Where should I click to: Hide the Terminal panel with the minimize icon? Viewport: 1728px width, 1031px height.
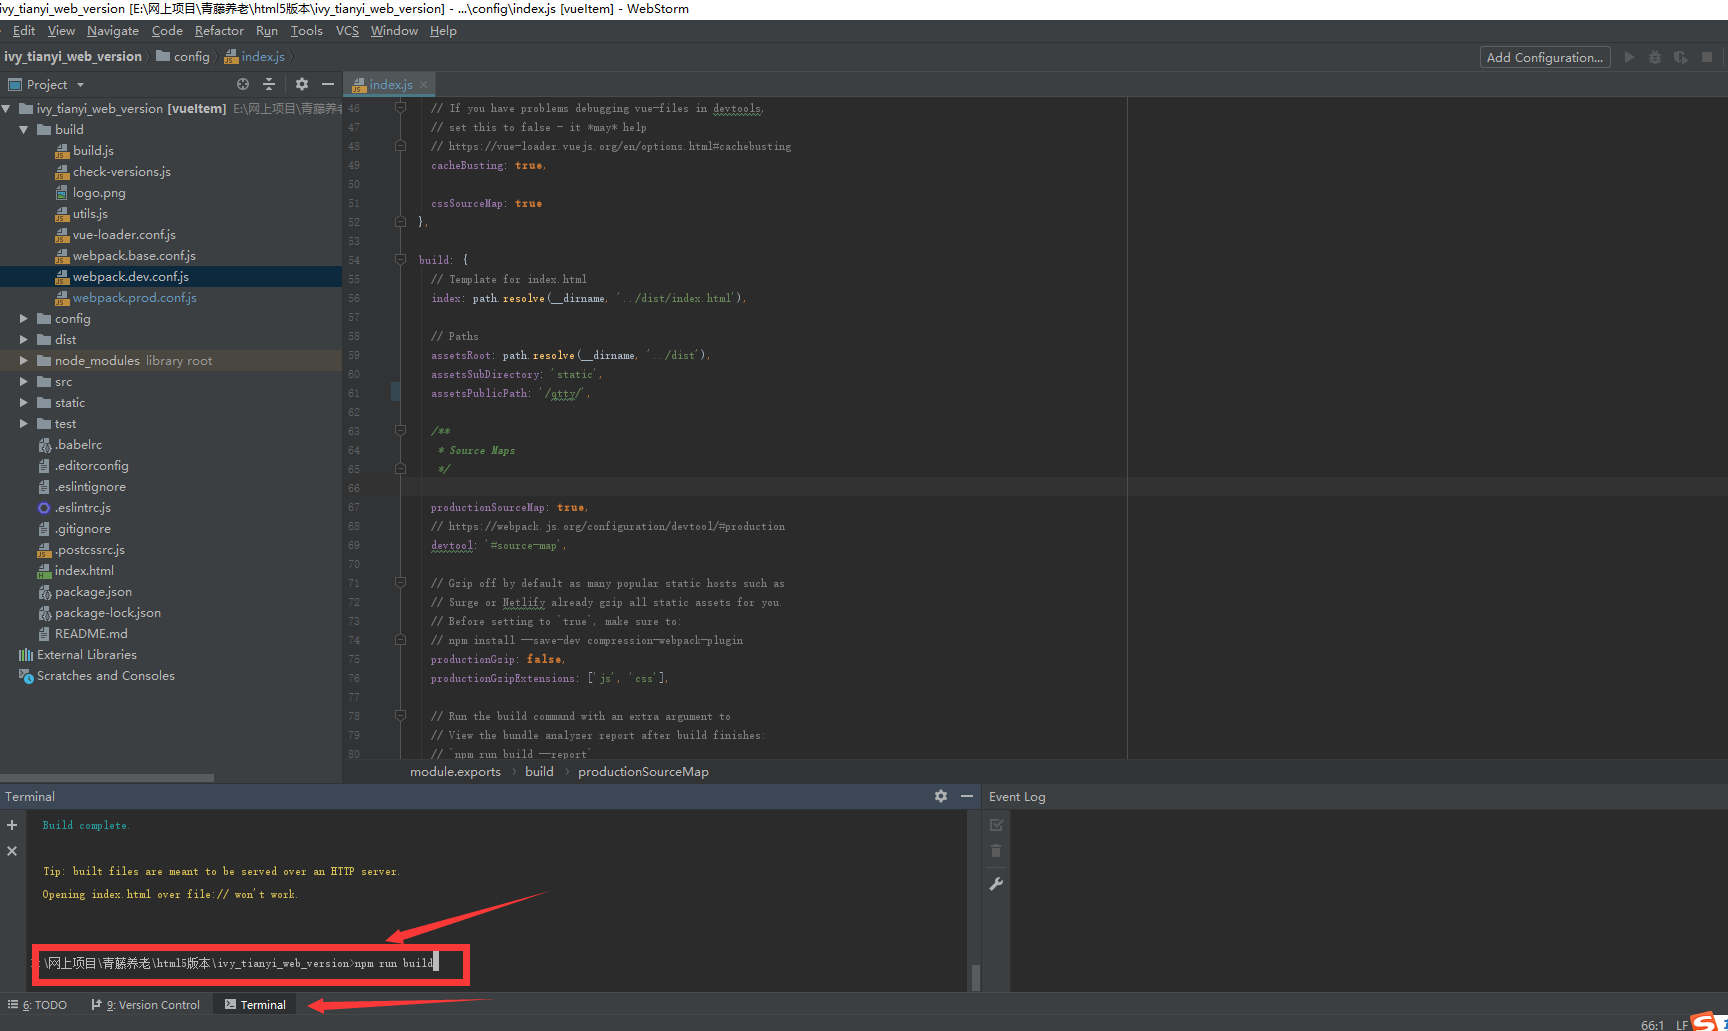[x=967, y=796]
